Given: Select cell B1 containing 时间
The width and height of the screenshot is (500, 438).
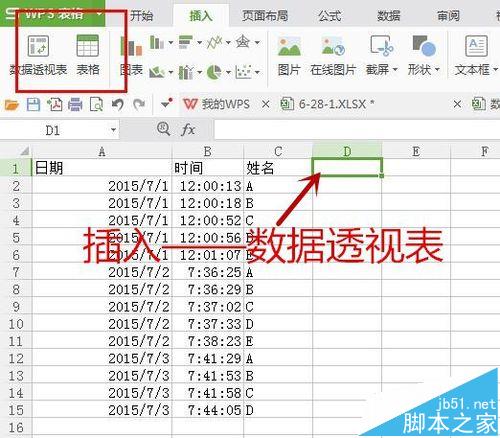Looking at the screenshot, I should coord(208,168).
